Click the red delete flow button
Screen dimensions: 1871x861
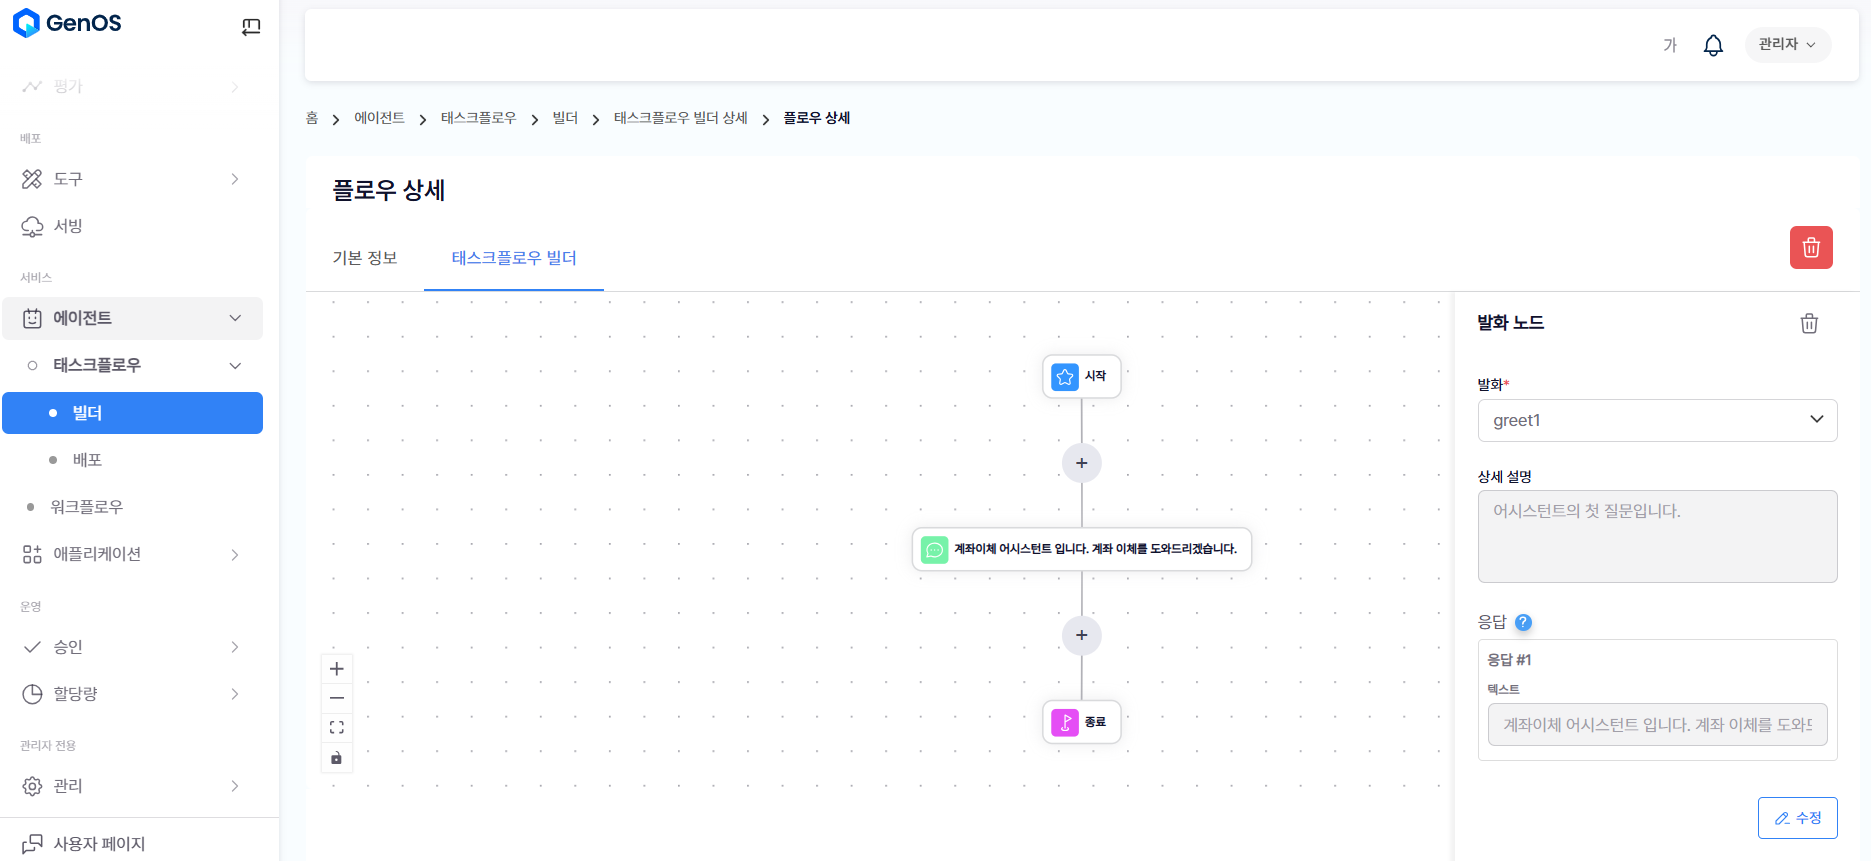(x=1810, y=248)
